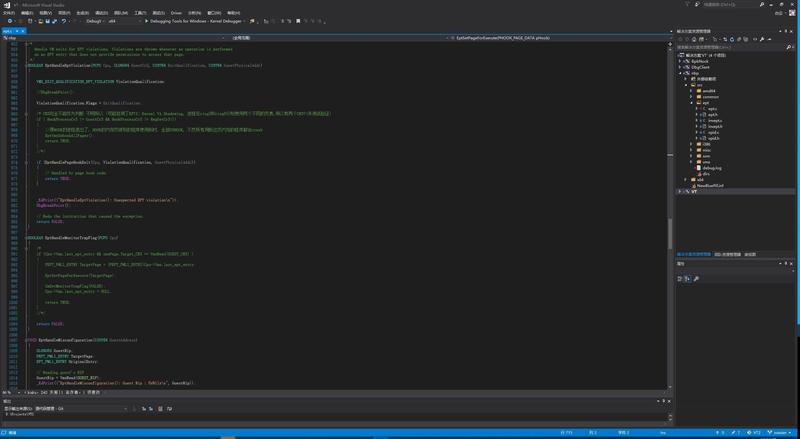Click the Solution Explorer view code icon

point(755,39)
